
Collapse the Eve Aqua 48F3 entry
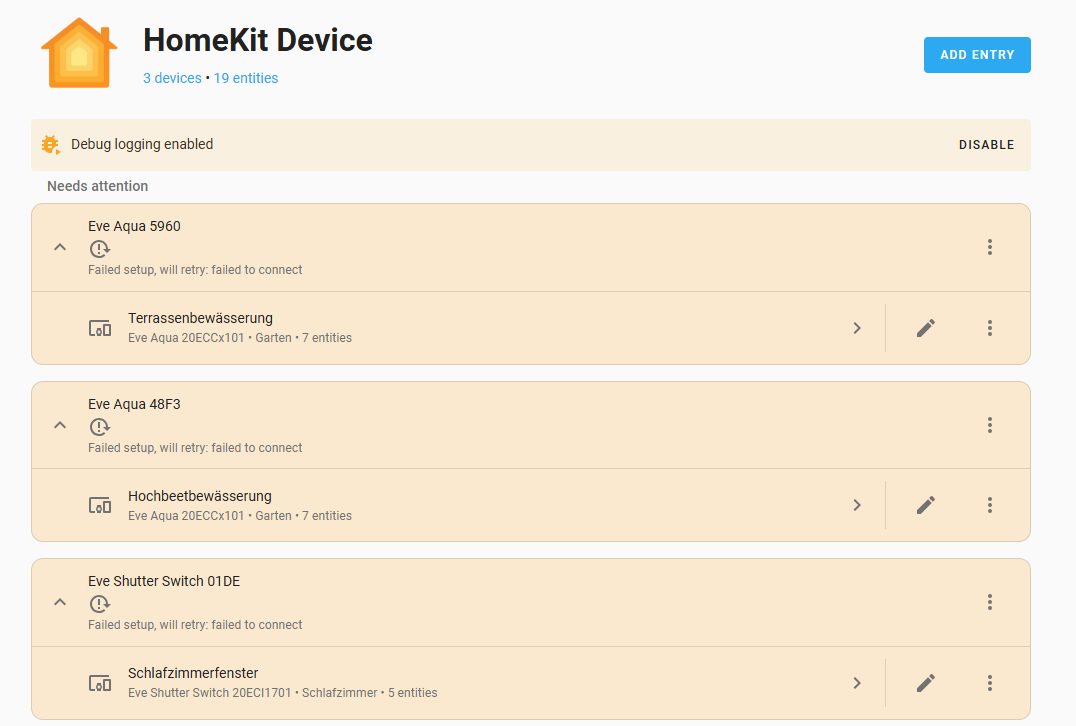click(60, 425)
